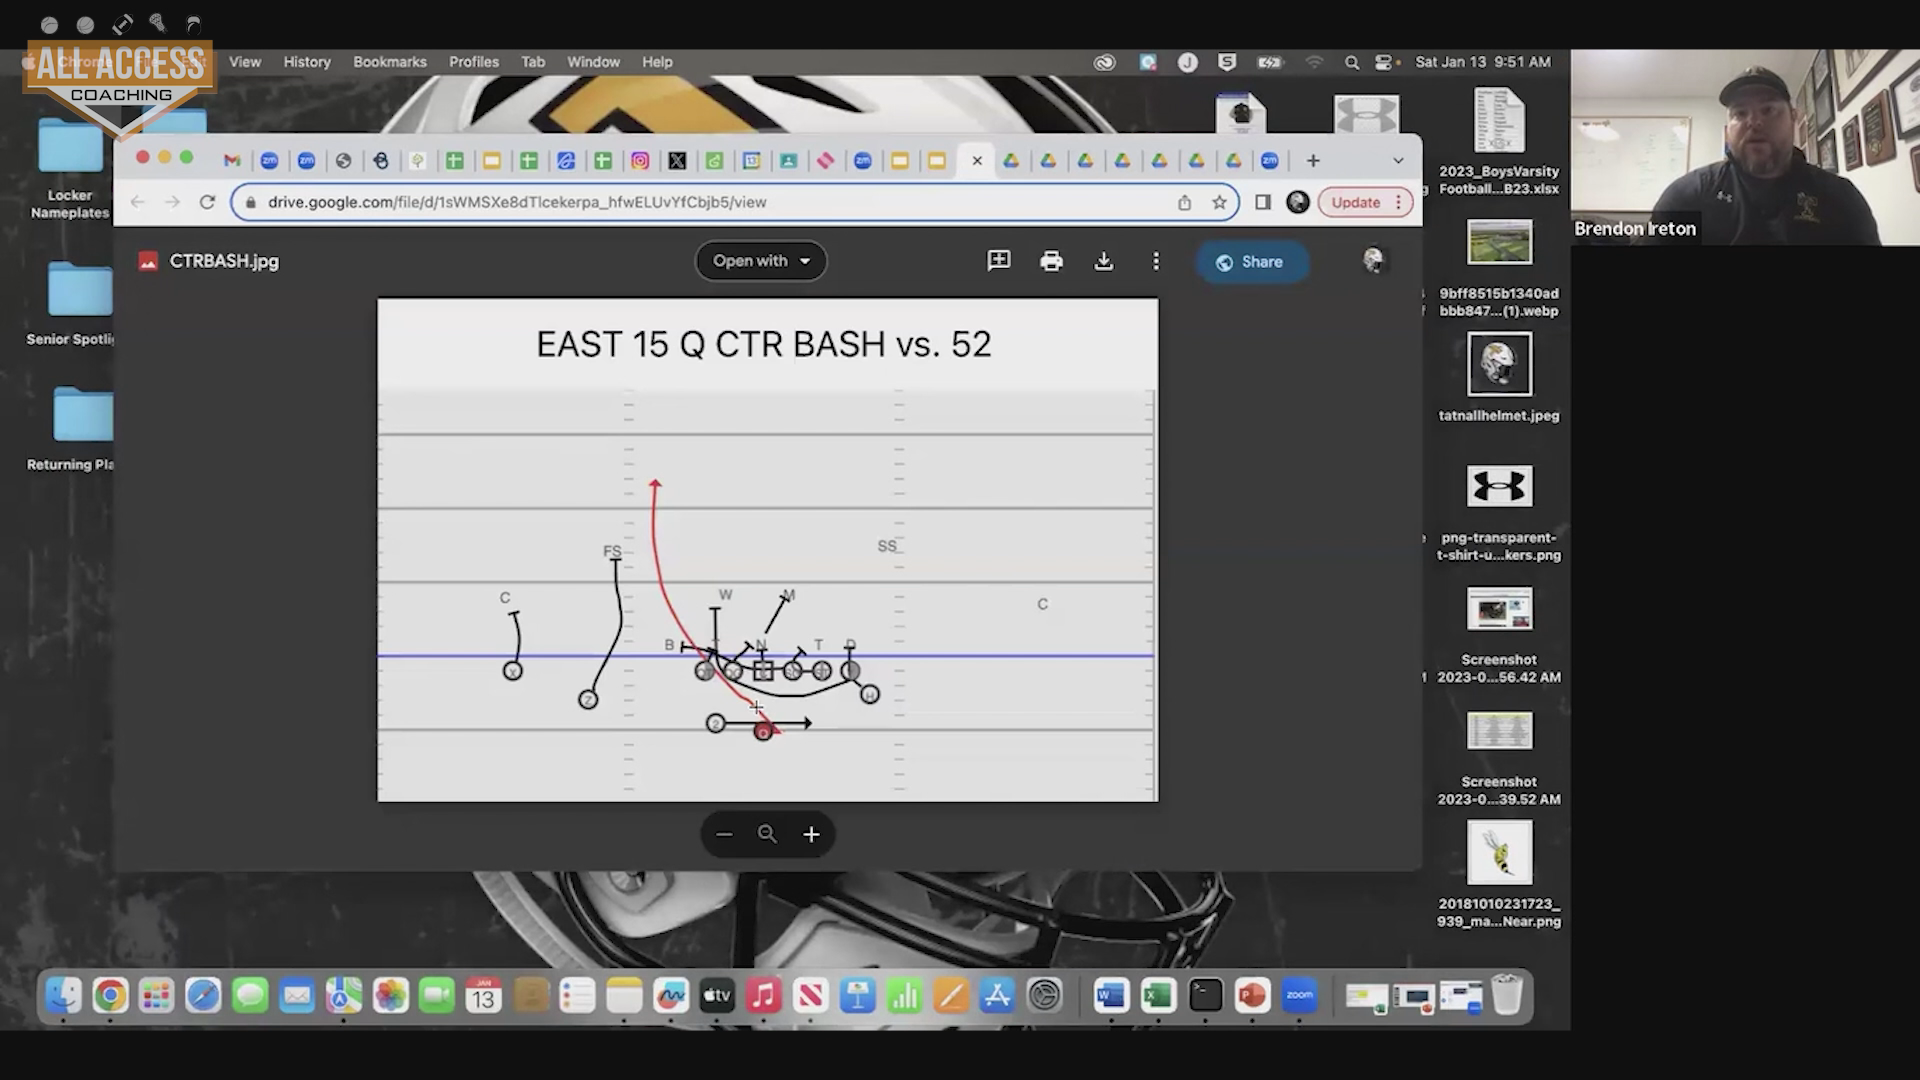Toggle the Chrome side panel
The width and height of the screenshot is (1920, 1080).
click(1263, 202)
